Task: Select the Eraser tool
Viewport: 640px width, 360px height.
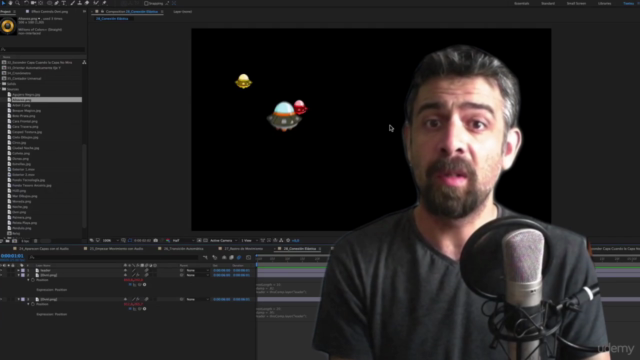Action: pos(87,3)
